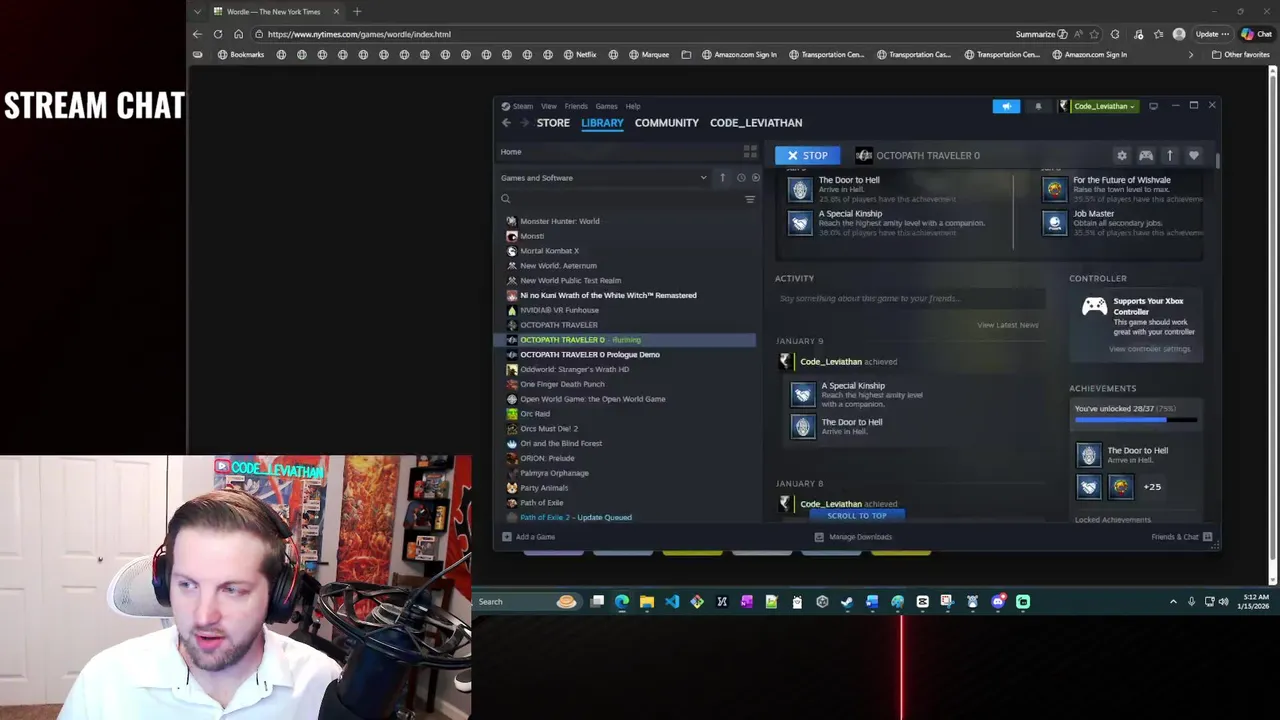
Task: Select Mortal Kombat X in library list
Action: pos(549,251)
